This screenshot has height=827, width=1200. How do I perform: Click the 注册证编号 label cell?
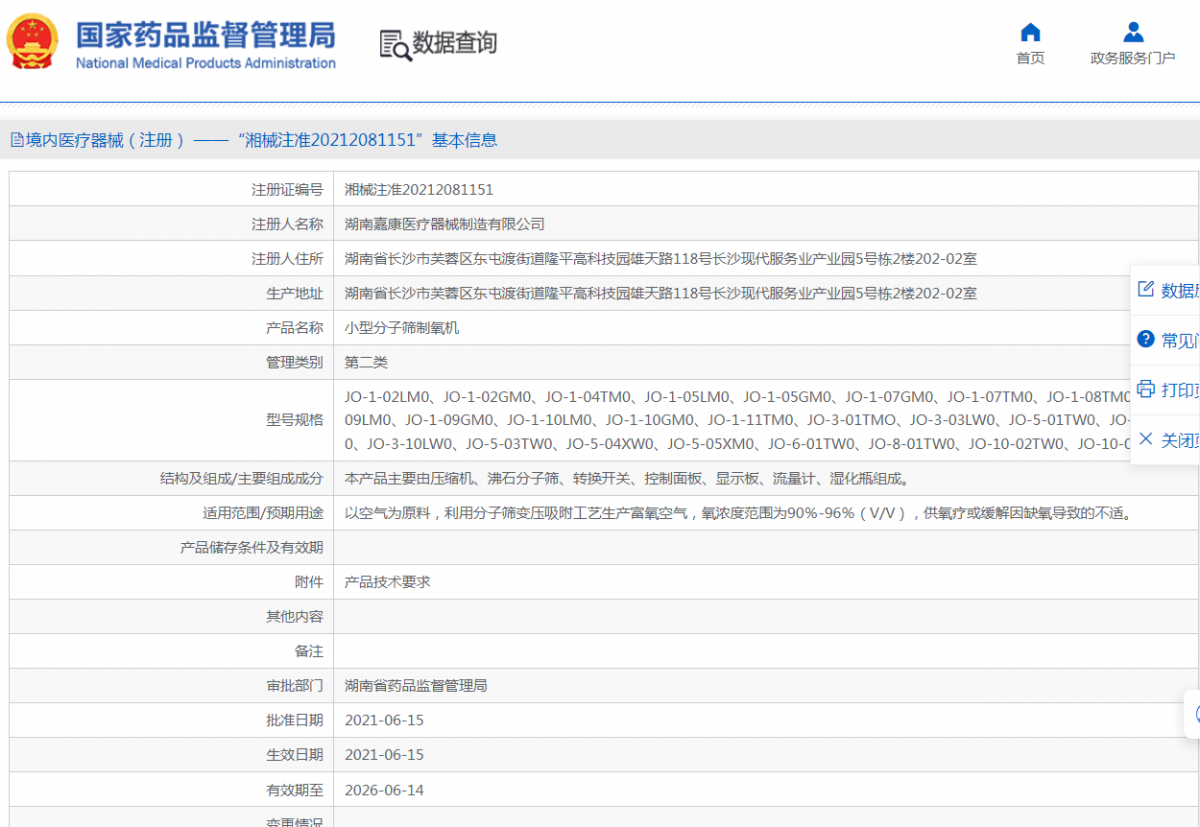point(171,189)
